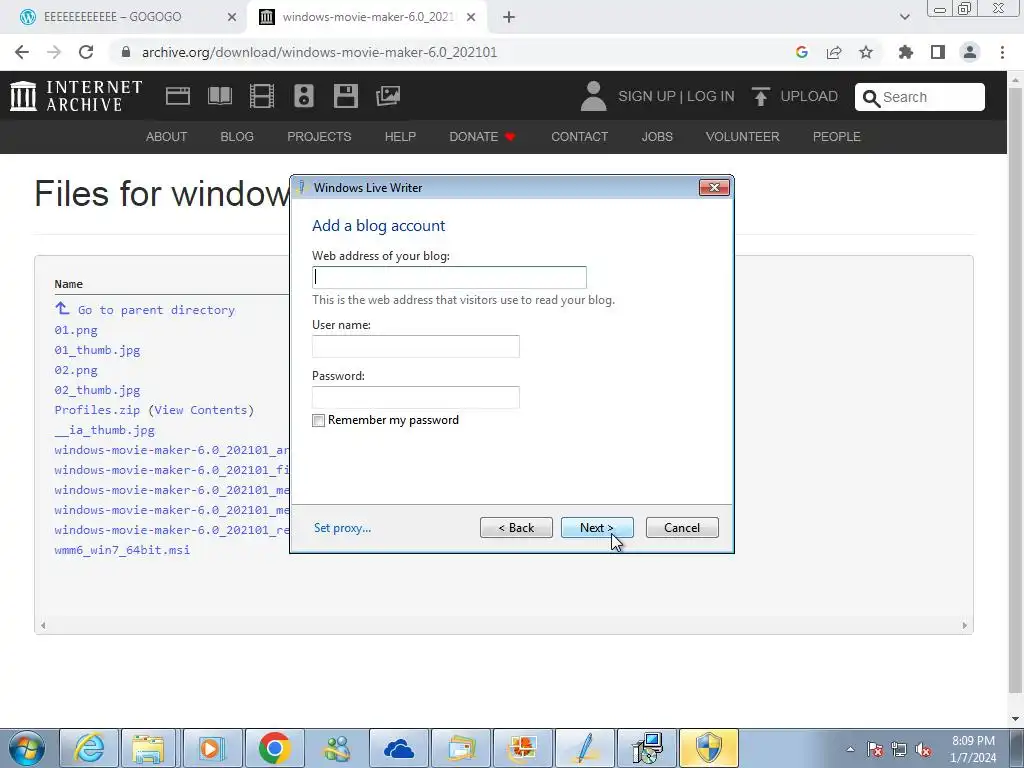1024x768 pixels.
Task: Open the Internet Archive software floppy icon
Action: (345, 96)
